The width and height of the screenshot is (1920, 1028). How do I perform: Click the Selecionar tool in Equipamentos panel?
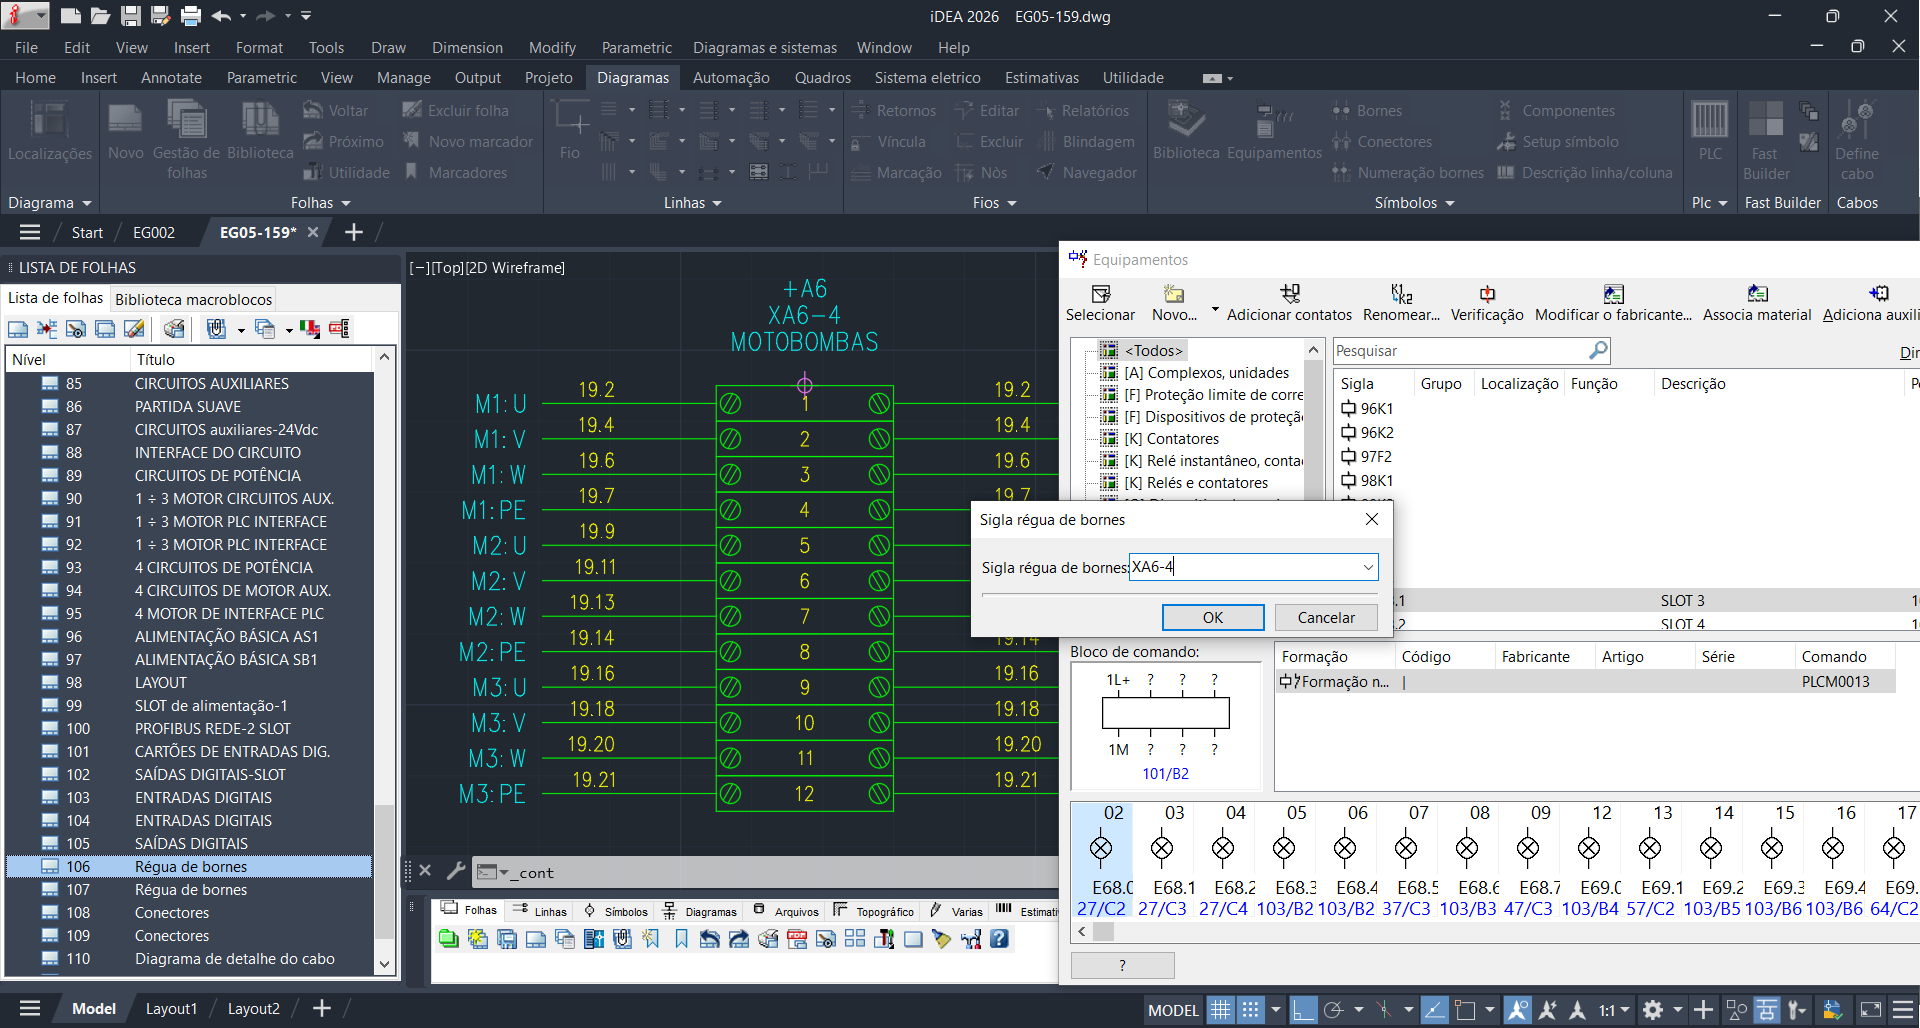(1100, 294)
